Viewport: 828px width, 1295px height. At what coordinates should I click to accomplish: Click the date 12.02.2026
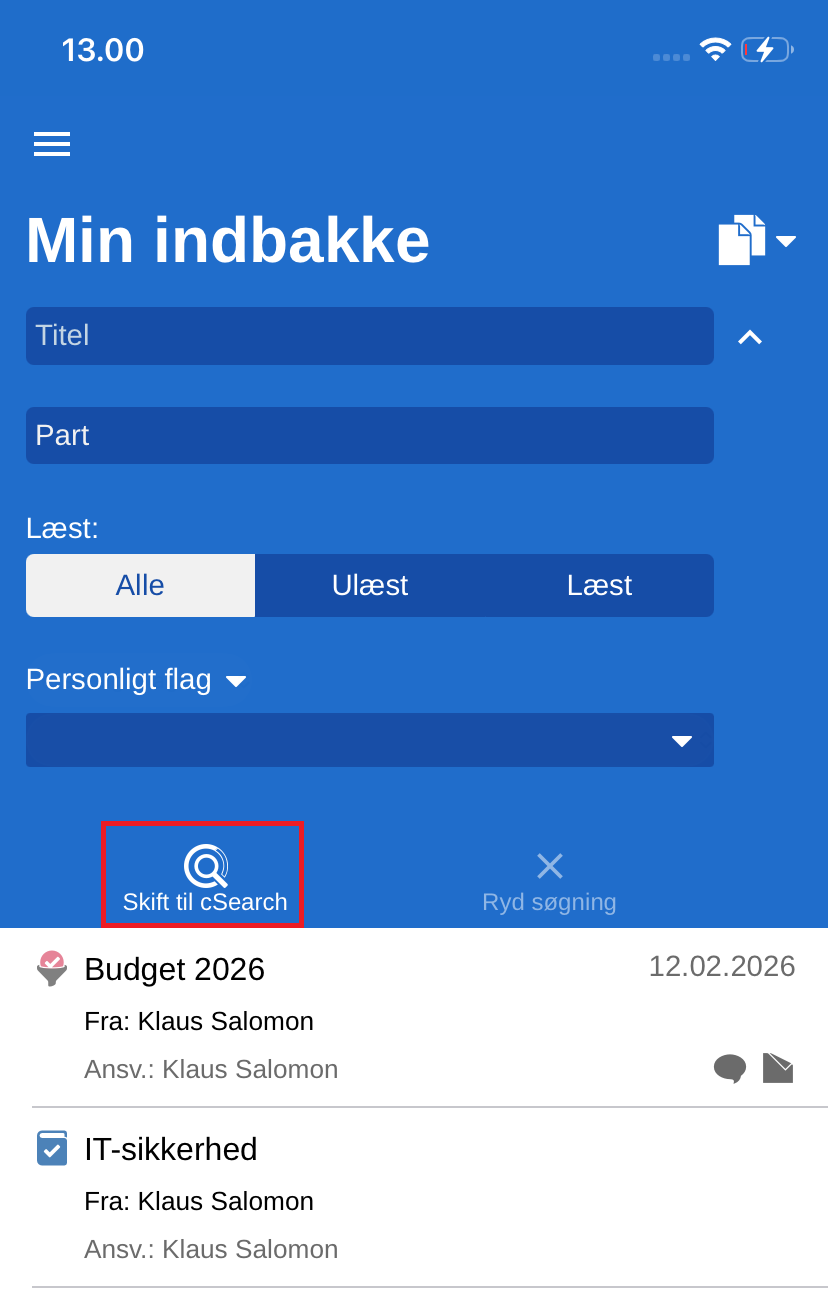[x=722, y=966]
